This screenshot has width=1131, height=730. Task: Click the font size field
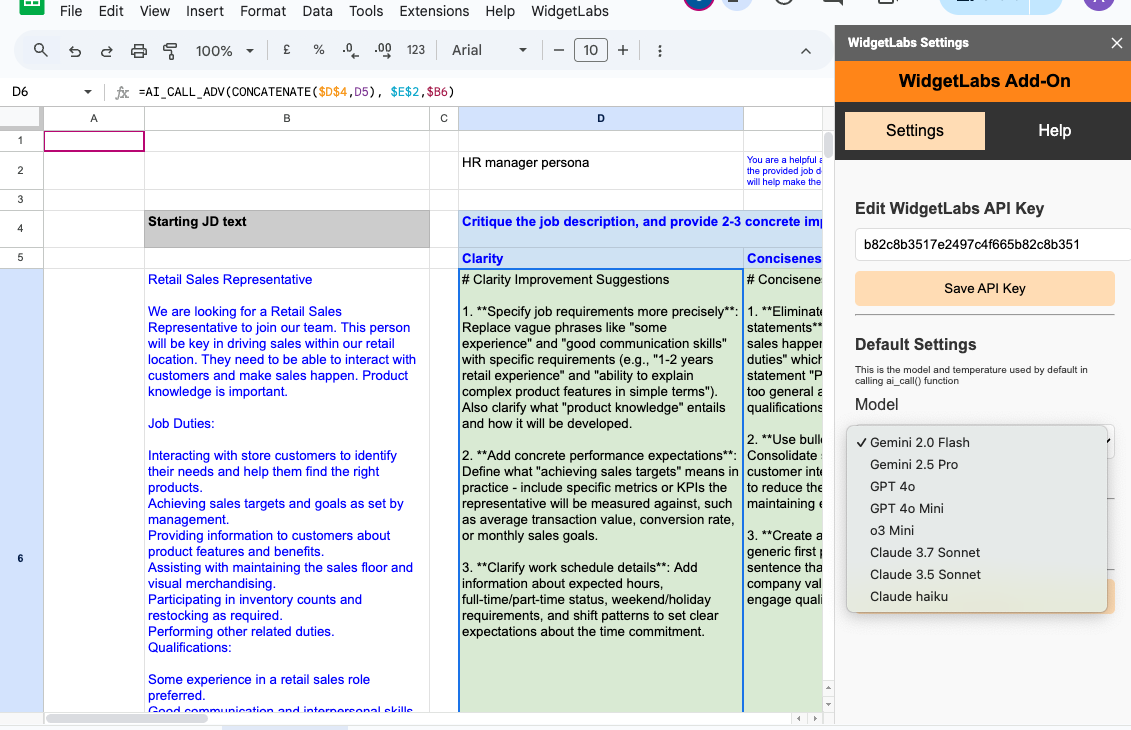coord(591,50)
